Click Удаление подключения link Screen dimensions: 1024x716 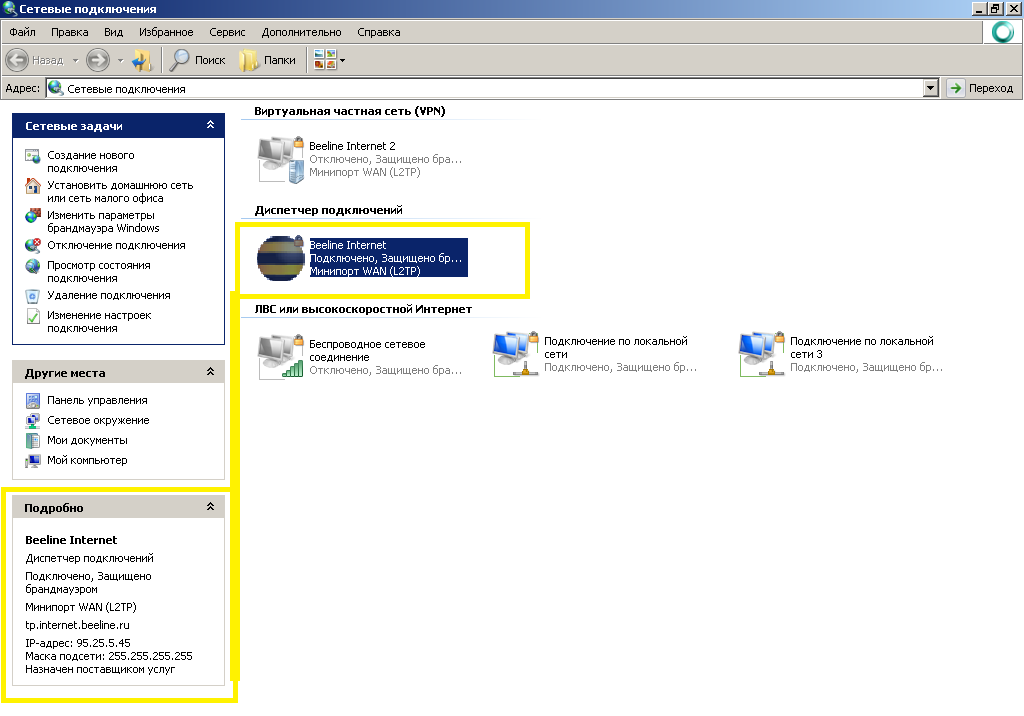pos(108,295)
